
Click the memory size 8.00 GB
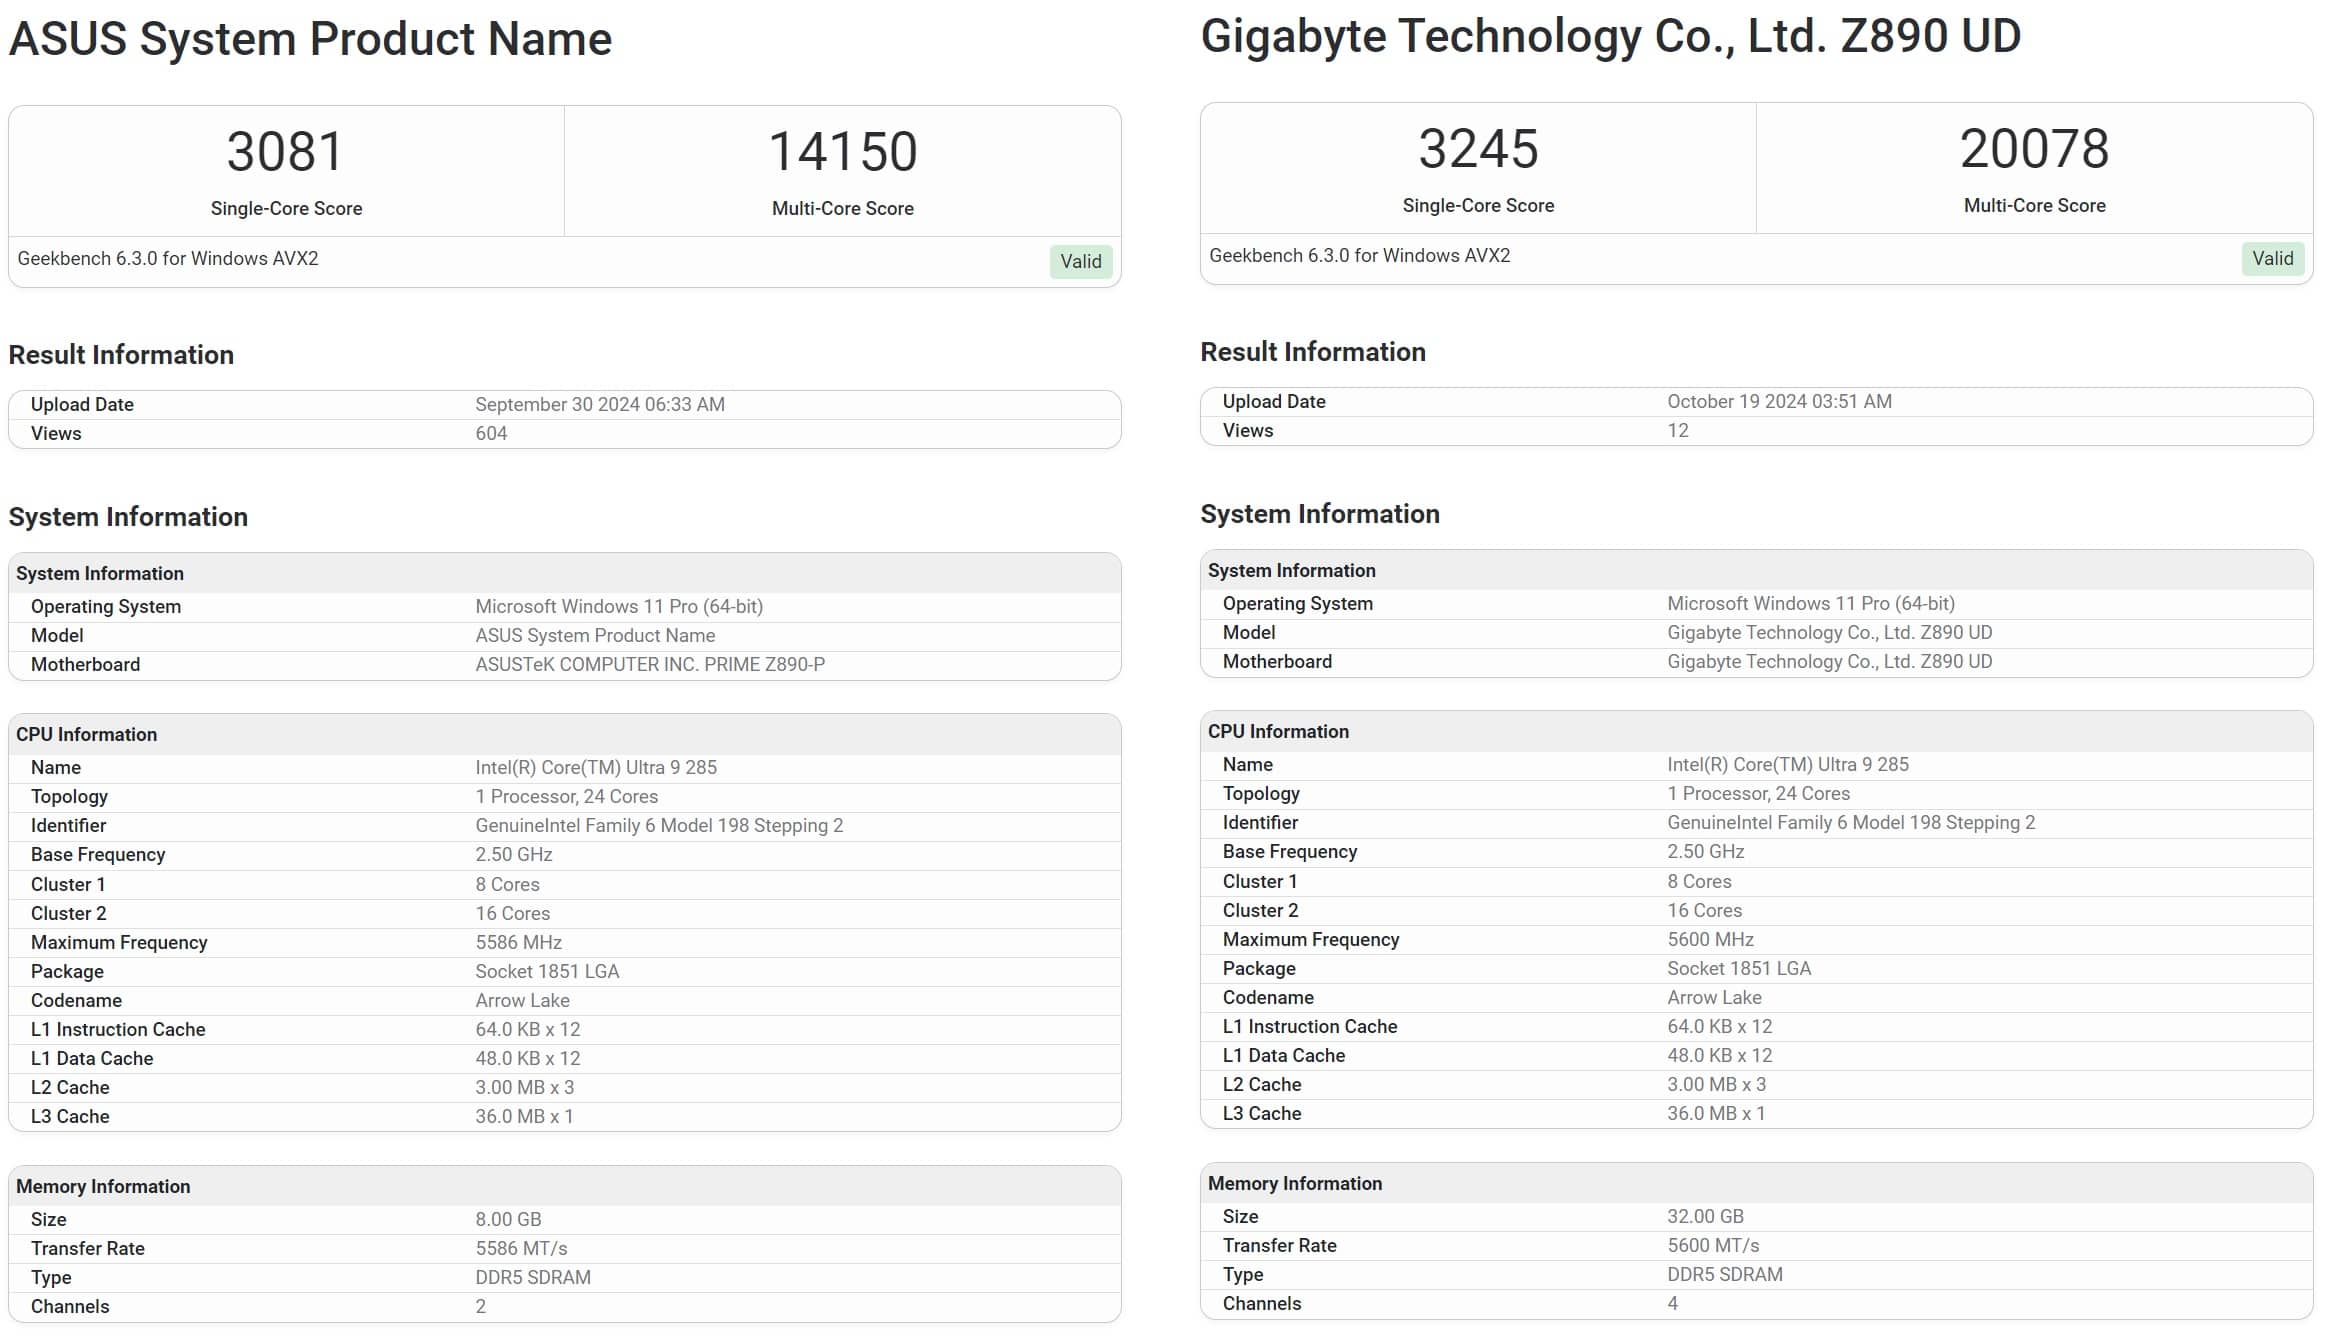coord(508,1219)
